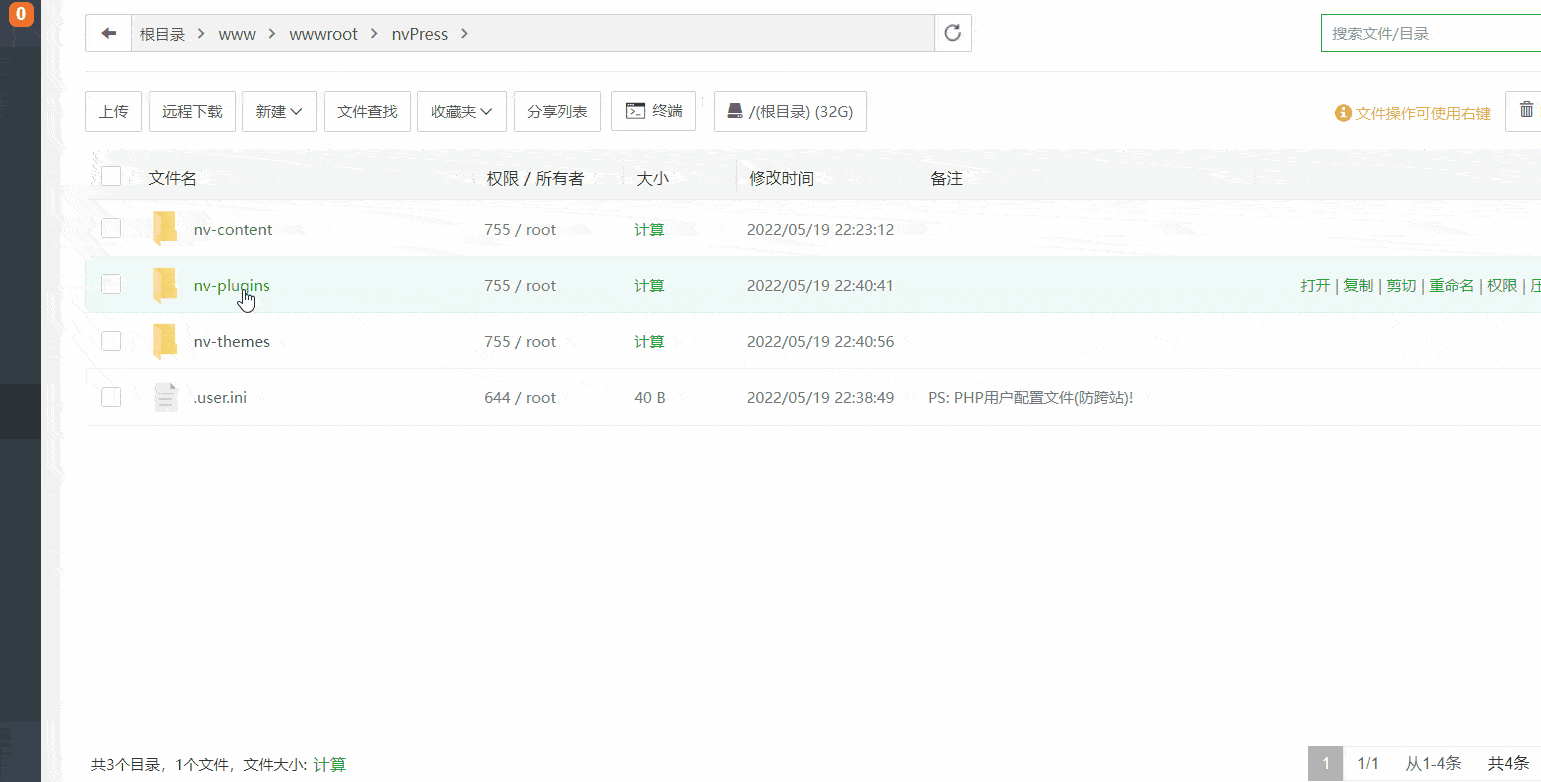Click the 共4条 total count text
Viewport: 1541px width, 782px height.
[1509, 764]
